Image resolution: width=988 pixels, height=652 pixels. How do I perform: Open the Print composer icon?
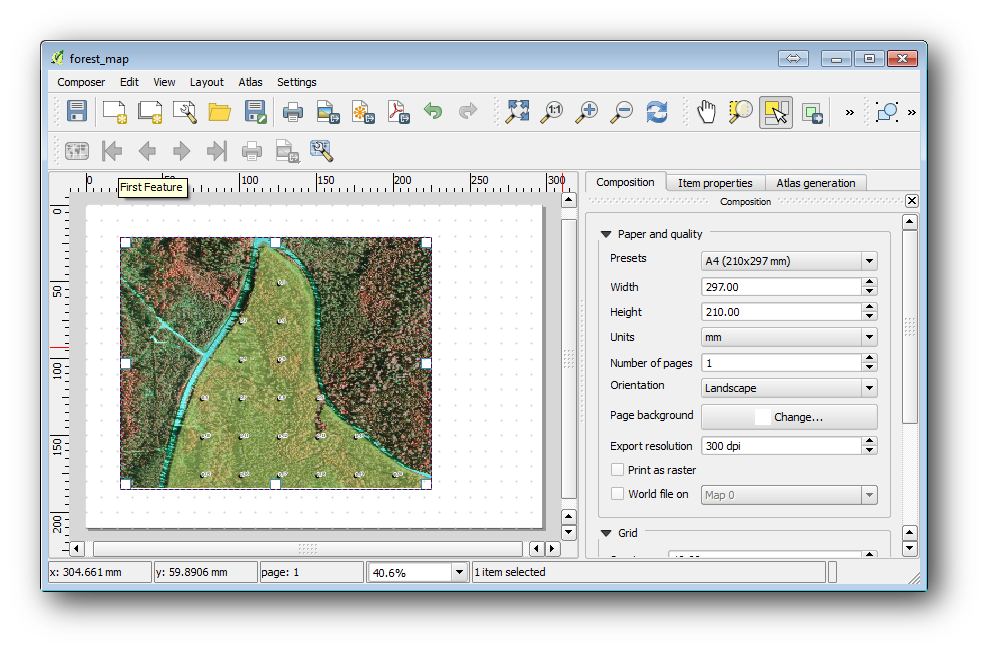(292, 112)
